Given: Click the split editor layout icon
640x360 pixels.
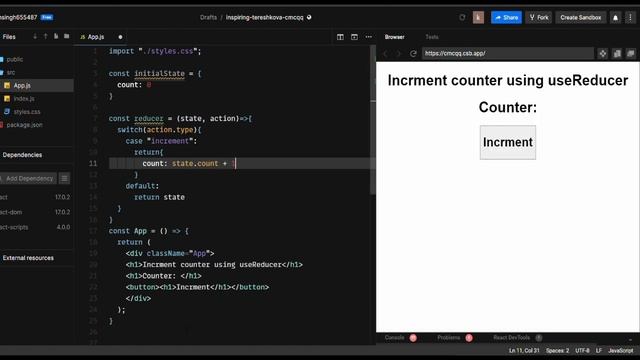Looking at the screenshot, I should pyautogui.click(x=340, y=37).
